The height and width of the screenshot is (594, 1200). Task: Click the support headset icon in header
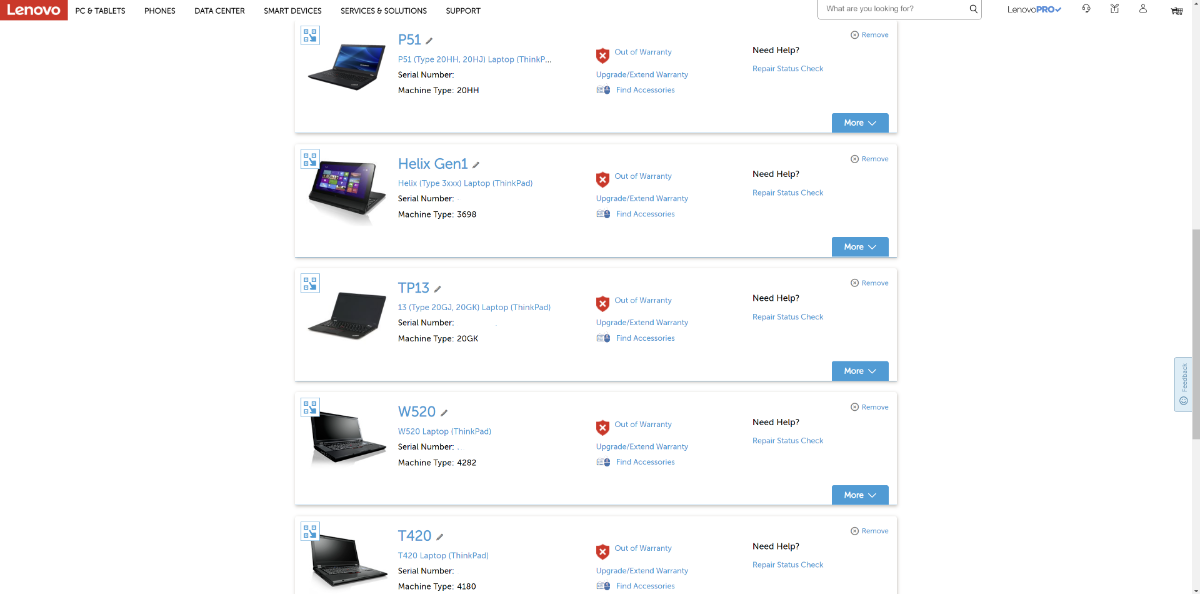(1086, 9)
